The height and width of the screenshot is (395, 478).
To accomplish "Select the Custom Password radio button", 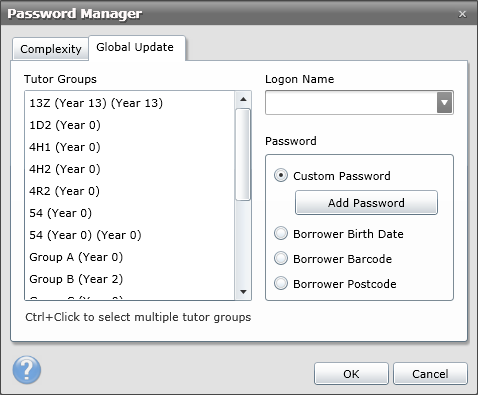I will 281,175.
